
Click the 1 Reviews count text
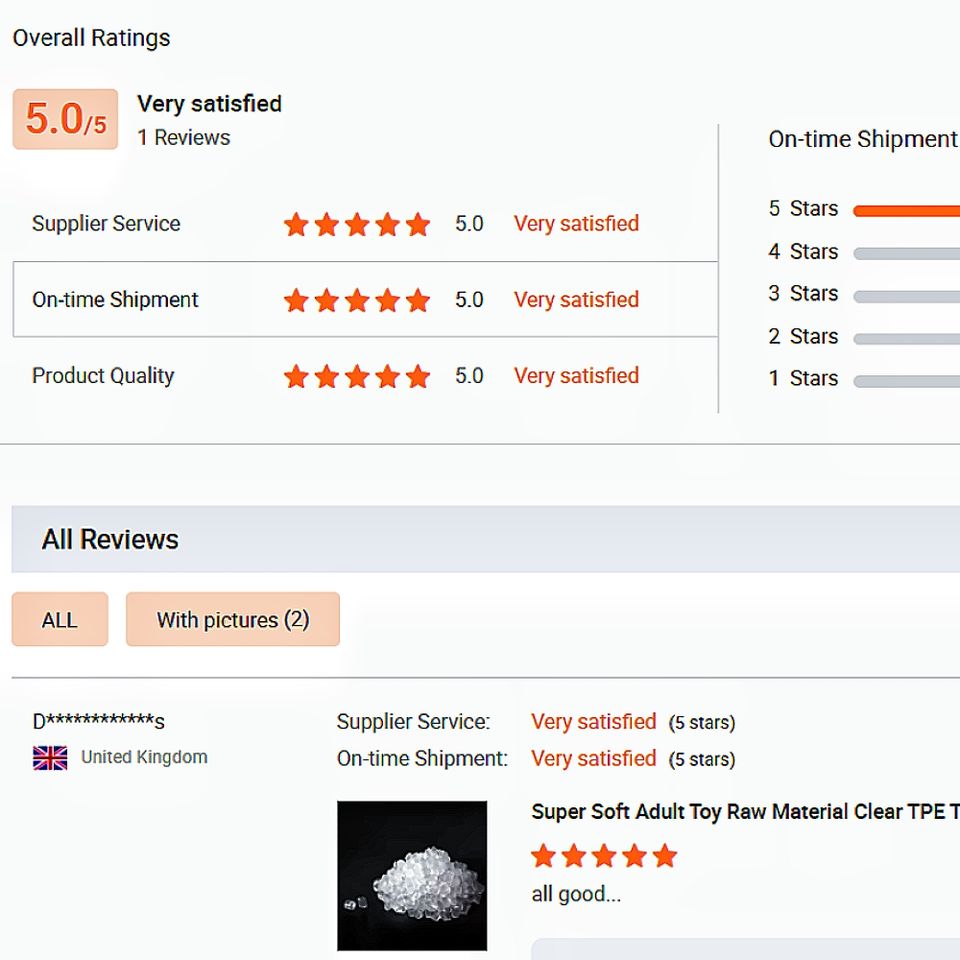coord(184,138)
